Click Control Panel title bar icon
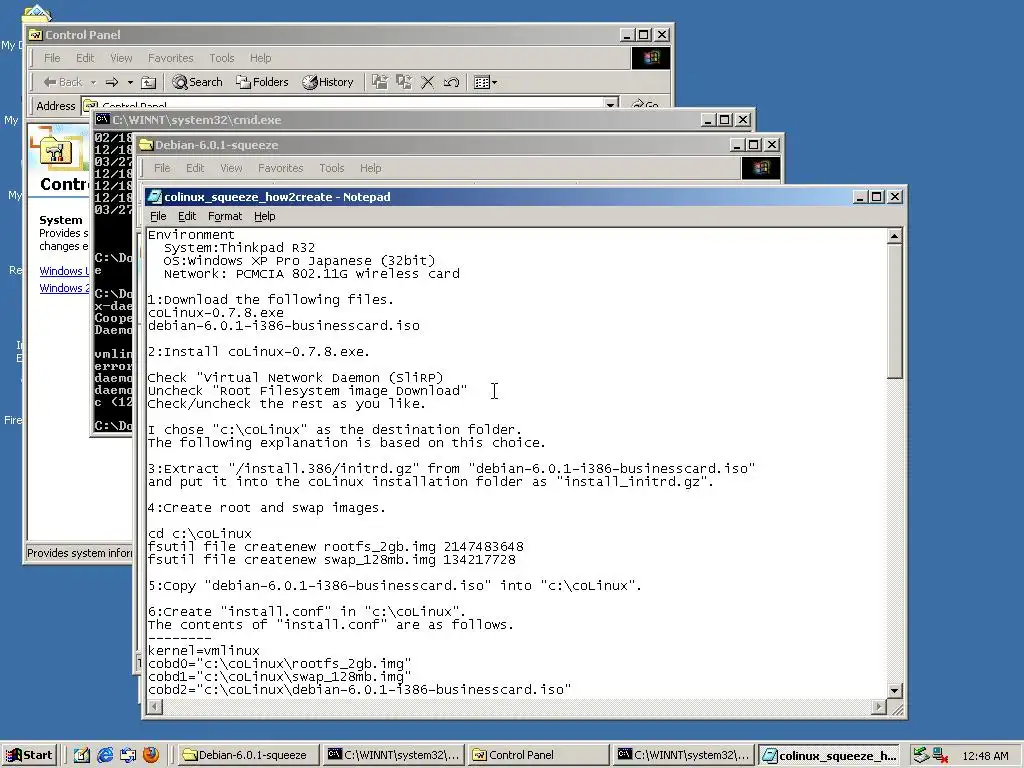The image size is (1024, 768). pyautogui.click(x=36, y=35)
